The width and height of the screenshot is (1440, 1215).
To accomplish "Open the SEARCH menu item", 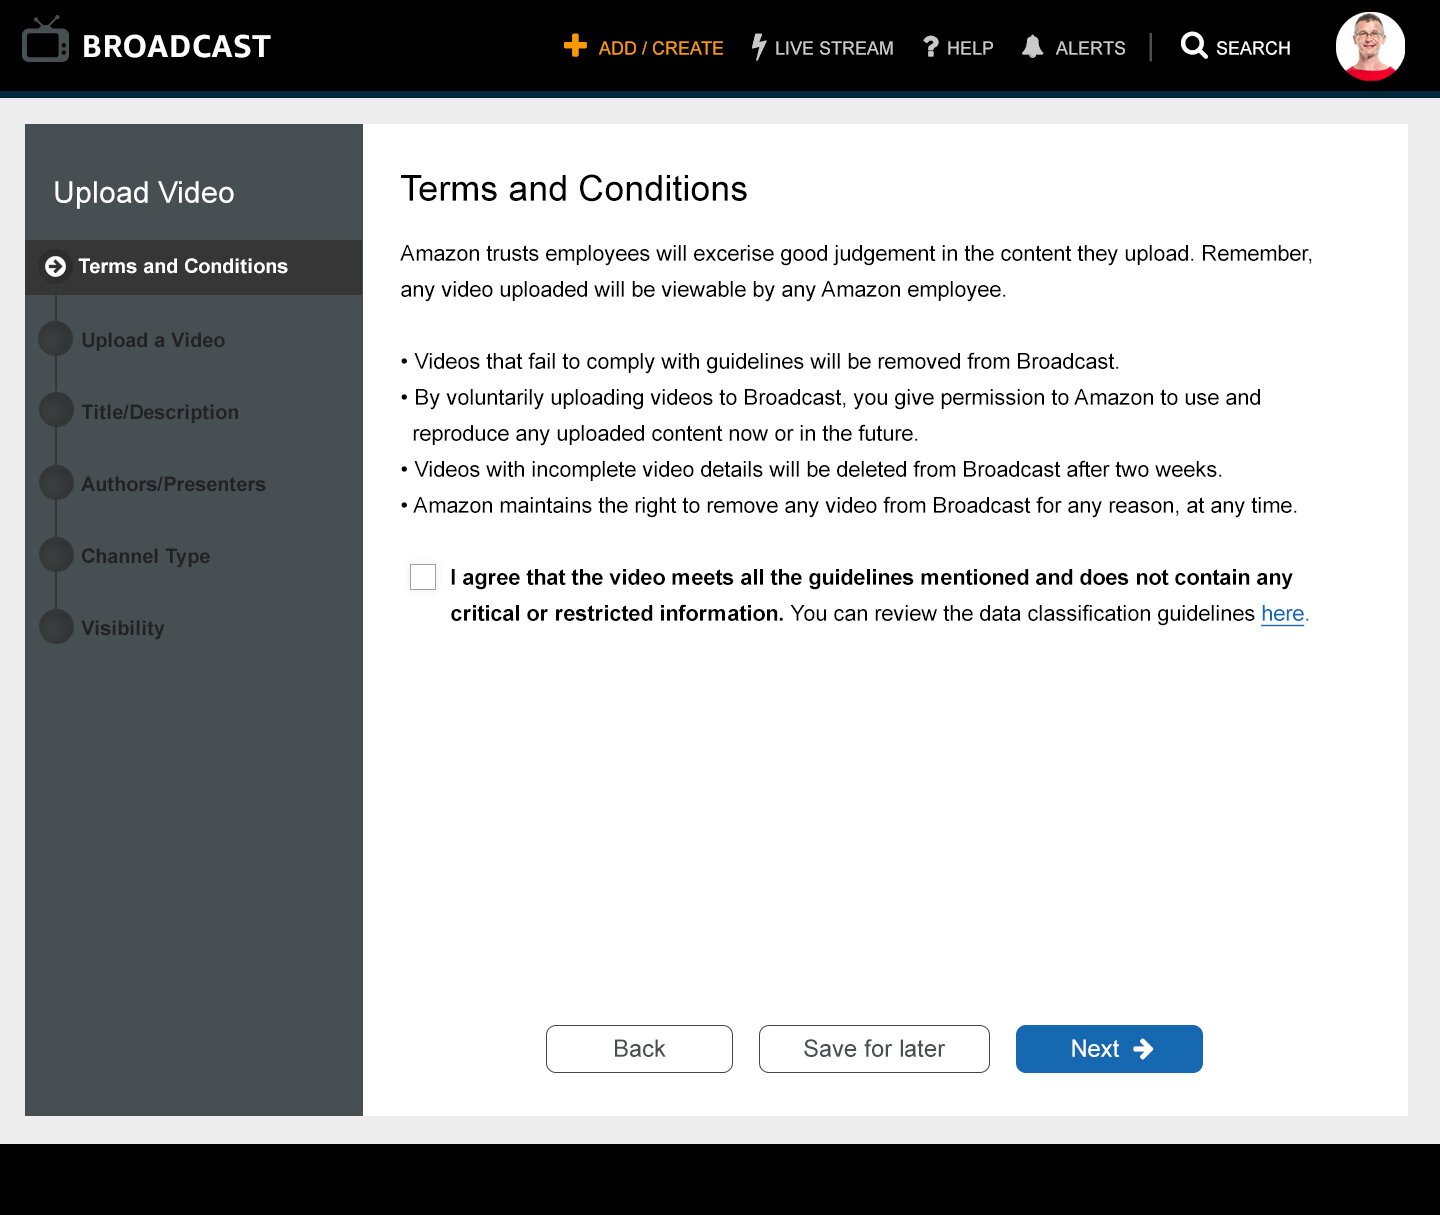I will (x=1253, y=48).
